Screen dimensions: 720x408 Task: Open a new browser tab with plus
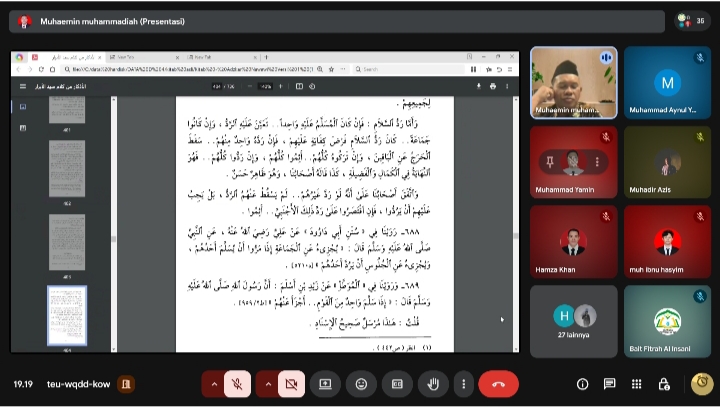[266, 57]
